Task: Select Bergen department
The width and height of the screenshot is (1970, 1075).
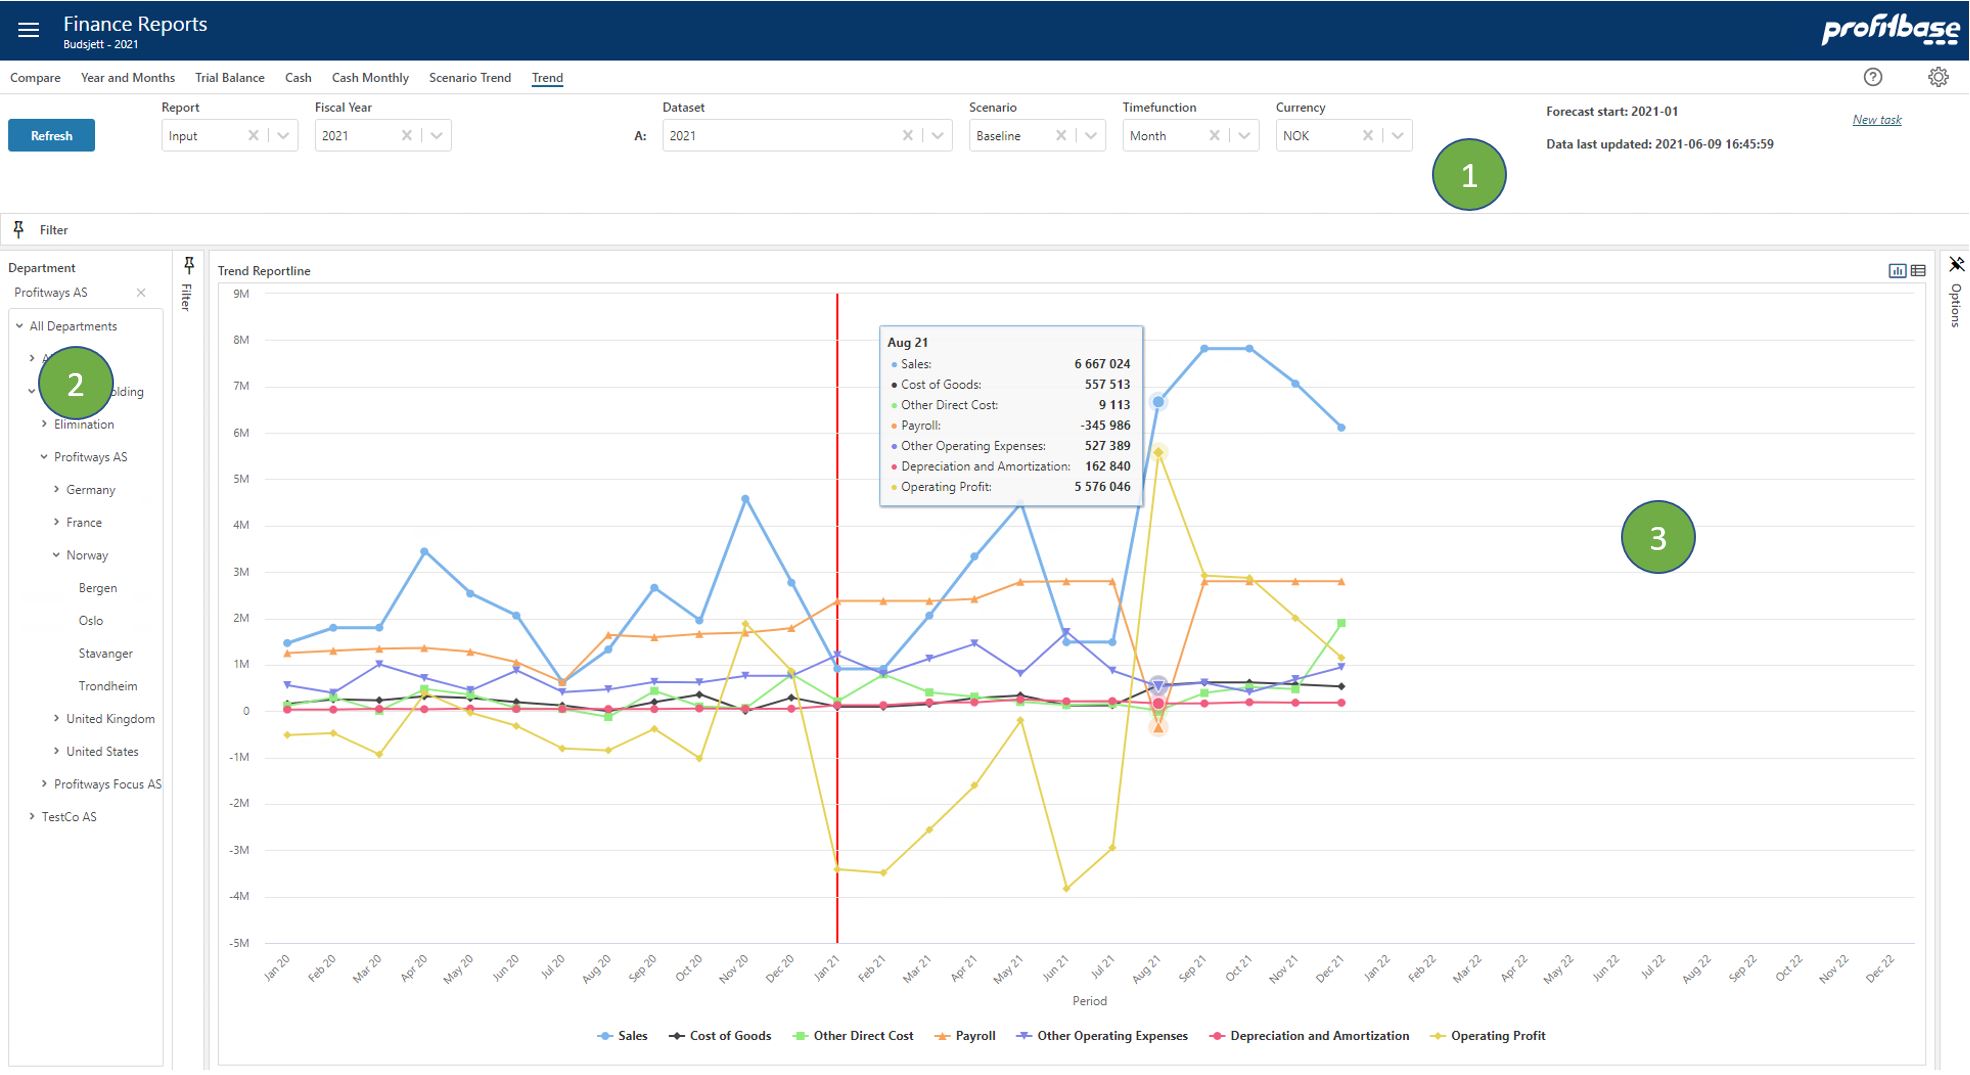Action: tap(98, 588)
